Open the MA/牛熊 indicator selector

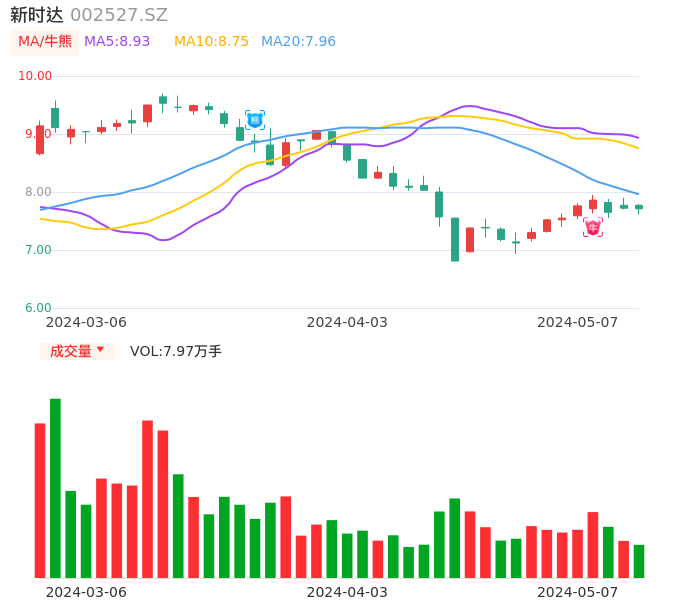pos(45,42)
